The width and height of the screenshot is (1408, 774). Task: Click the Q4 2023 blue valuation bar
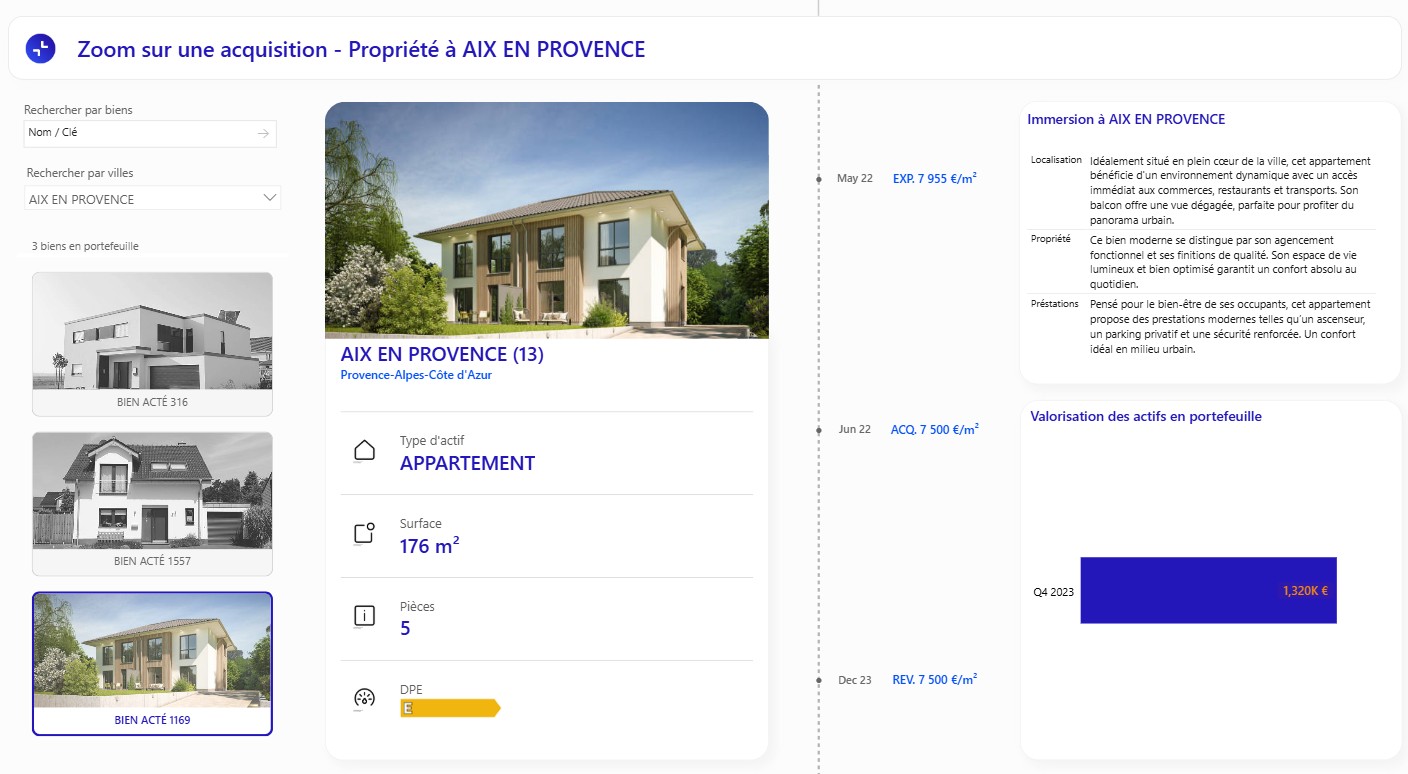click(x=1208, y=590)
